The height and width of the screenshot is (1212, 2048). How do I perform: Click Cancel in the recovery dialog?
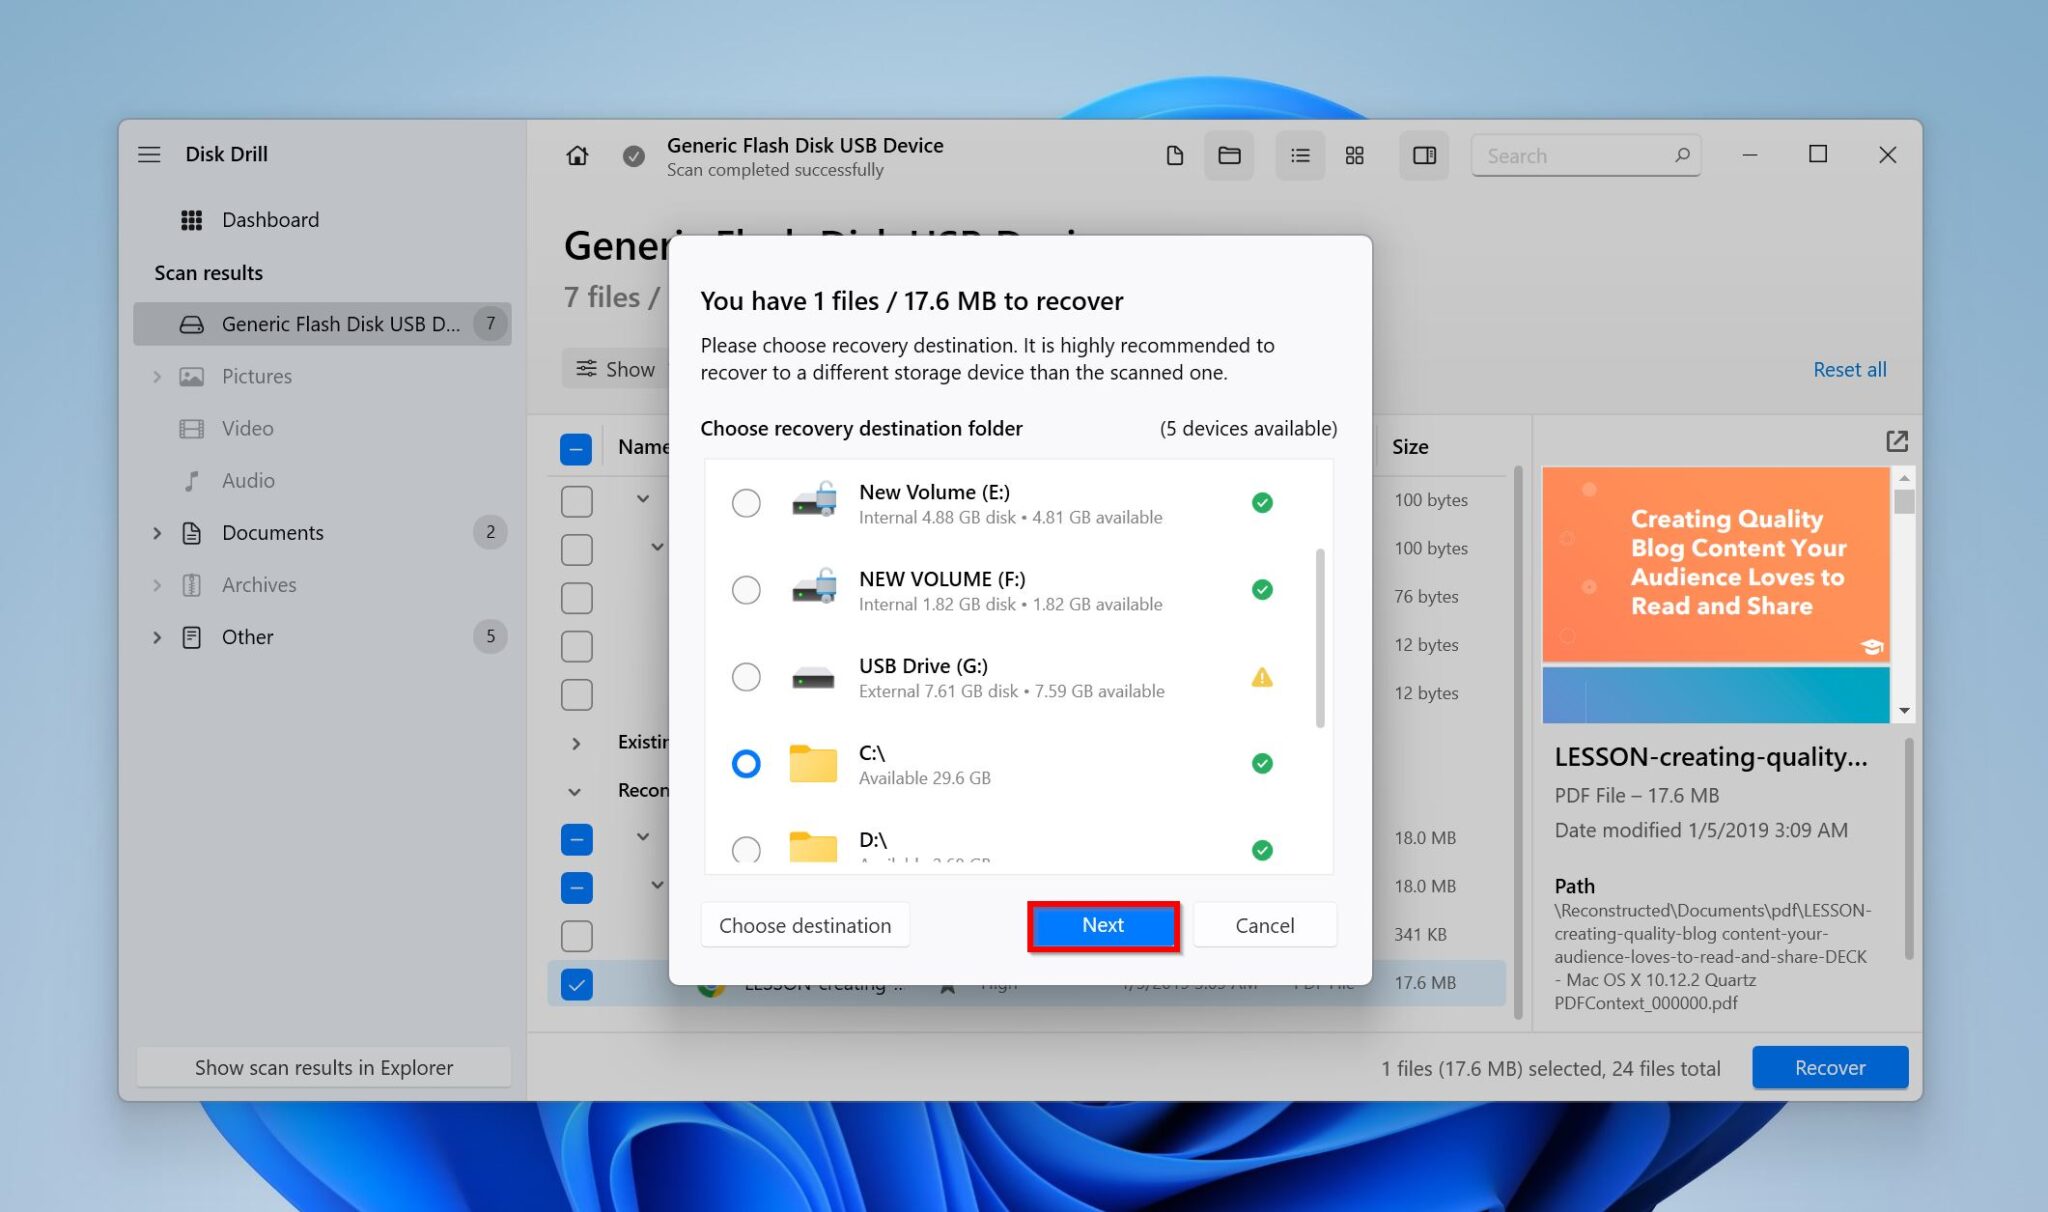(1264, 926)
